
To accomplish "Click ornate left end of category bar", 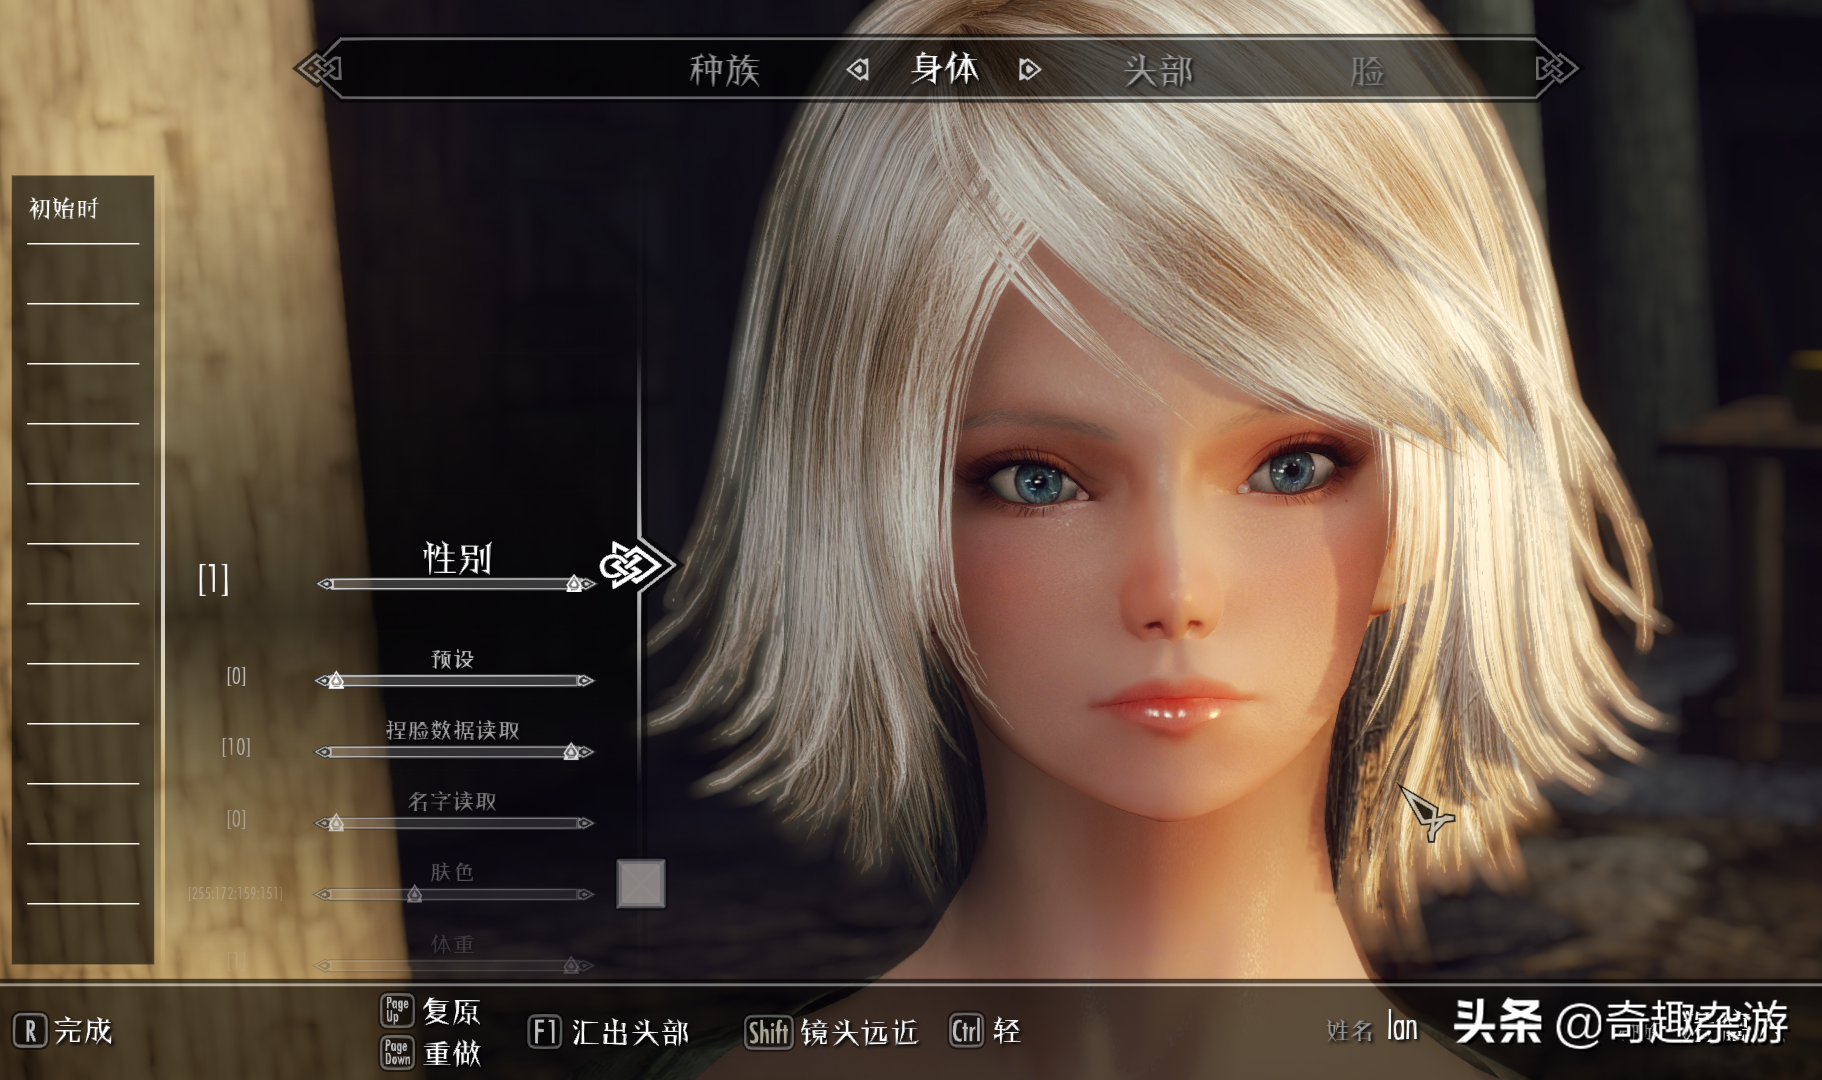I will point(318,69).
